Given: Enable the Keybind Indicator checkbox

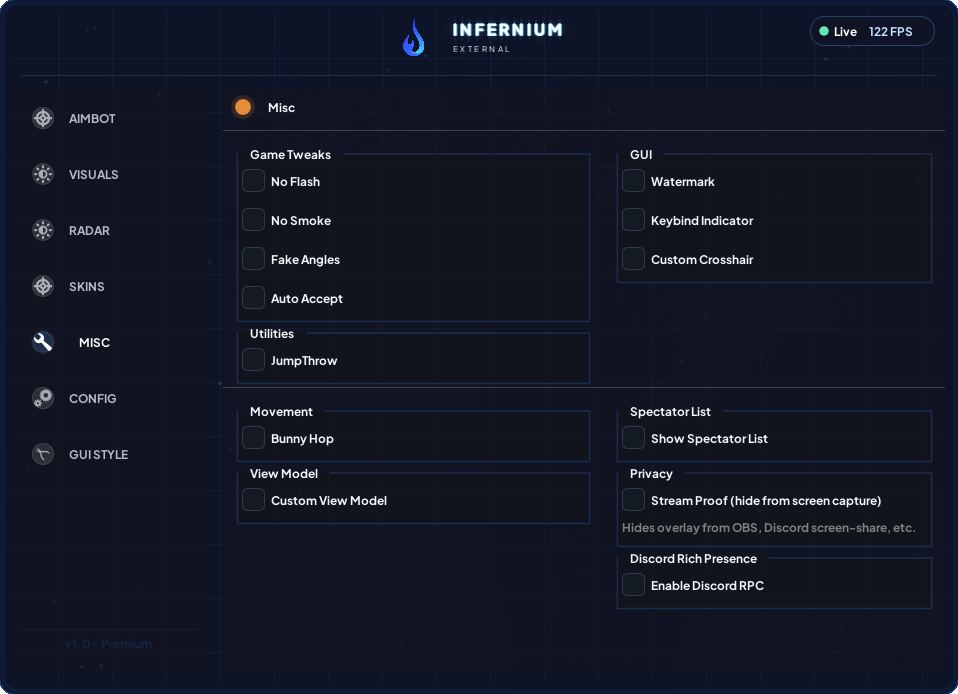Looking at the screenshot, I should 633,220.
